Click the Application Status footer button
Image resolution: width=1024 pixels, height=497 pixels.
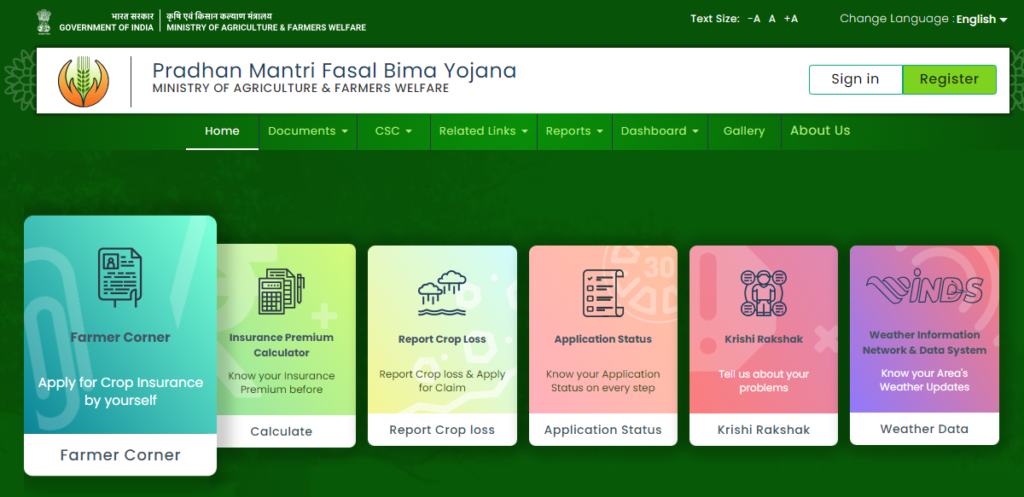603,430
